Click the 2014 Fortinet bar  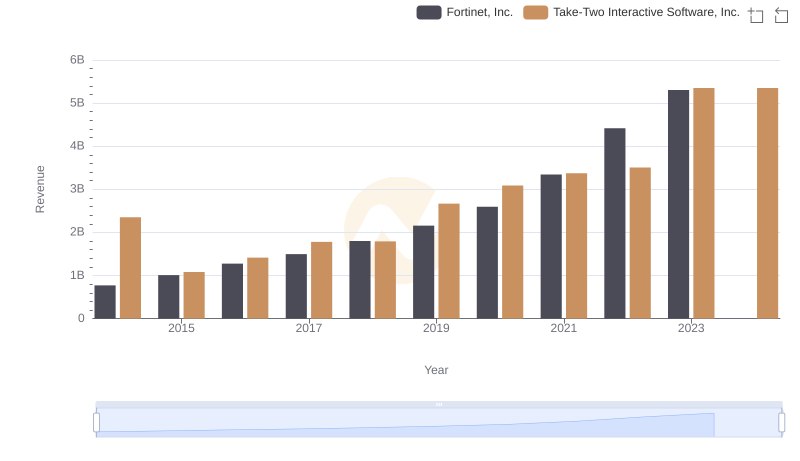[x=105, y=302]
